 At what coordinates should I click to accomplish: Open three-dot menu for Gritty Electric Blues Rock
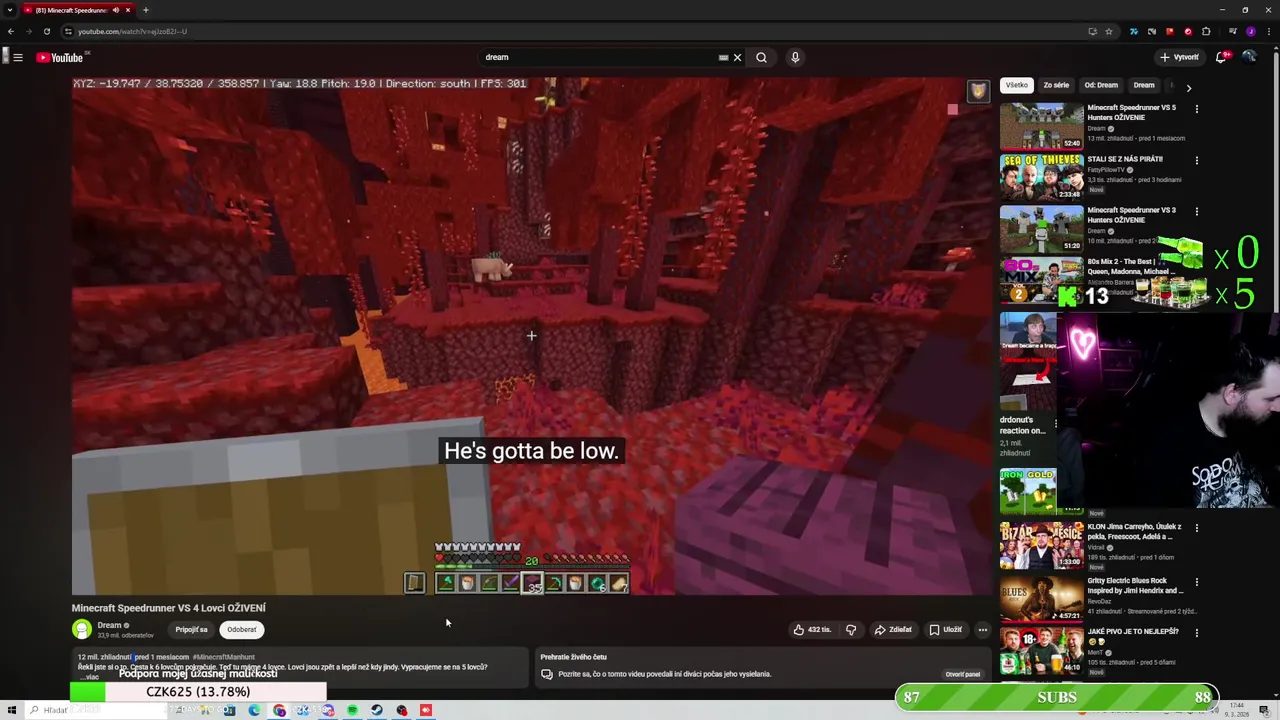pyautogui.click(x=1196, y=582)
